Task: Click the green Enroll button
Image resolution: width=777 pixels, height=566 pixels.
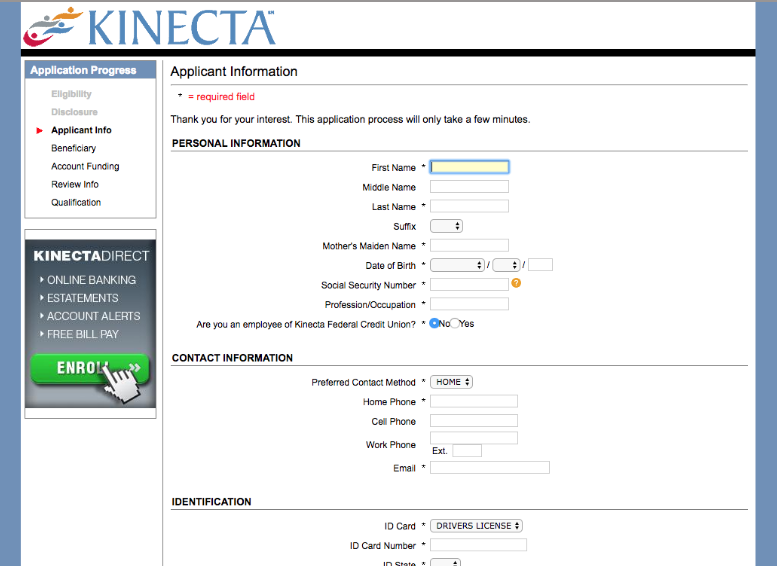Action: [90, 369]
